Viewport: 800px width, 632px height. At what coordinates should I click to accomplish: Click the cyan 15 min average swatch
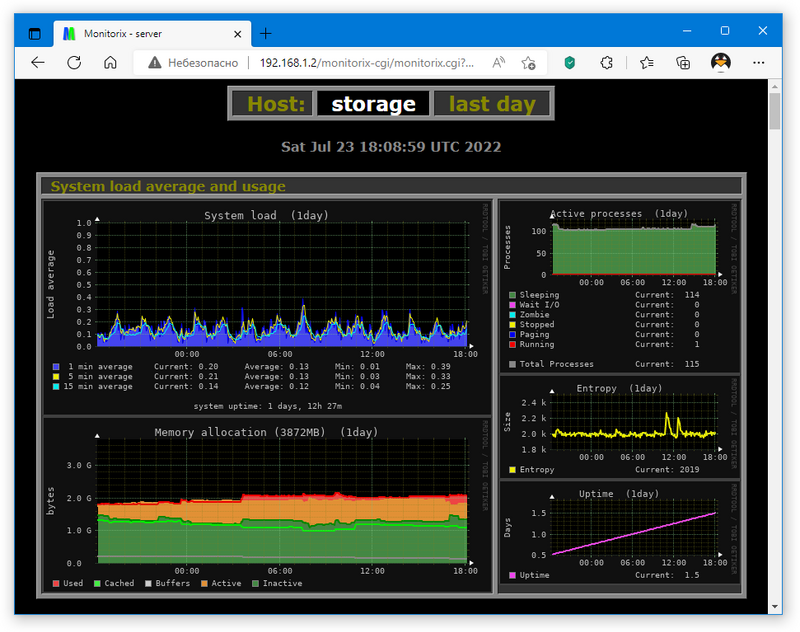tap(56, 387)
